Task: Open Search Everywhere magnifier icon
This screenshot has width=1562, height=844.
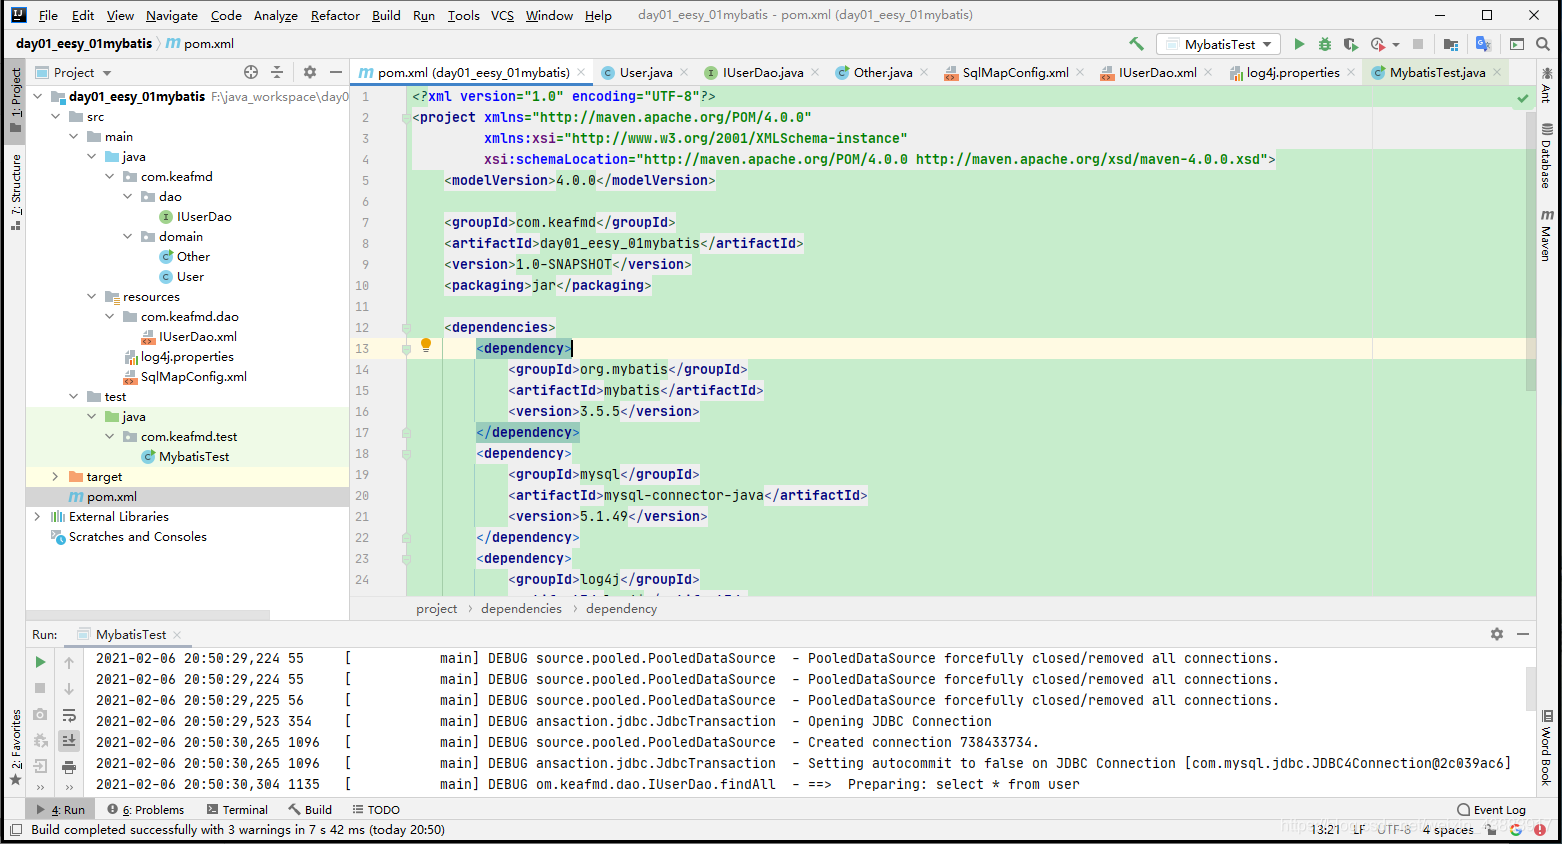Action: click(1543, 44)
